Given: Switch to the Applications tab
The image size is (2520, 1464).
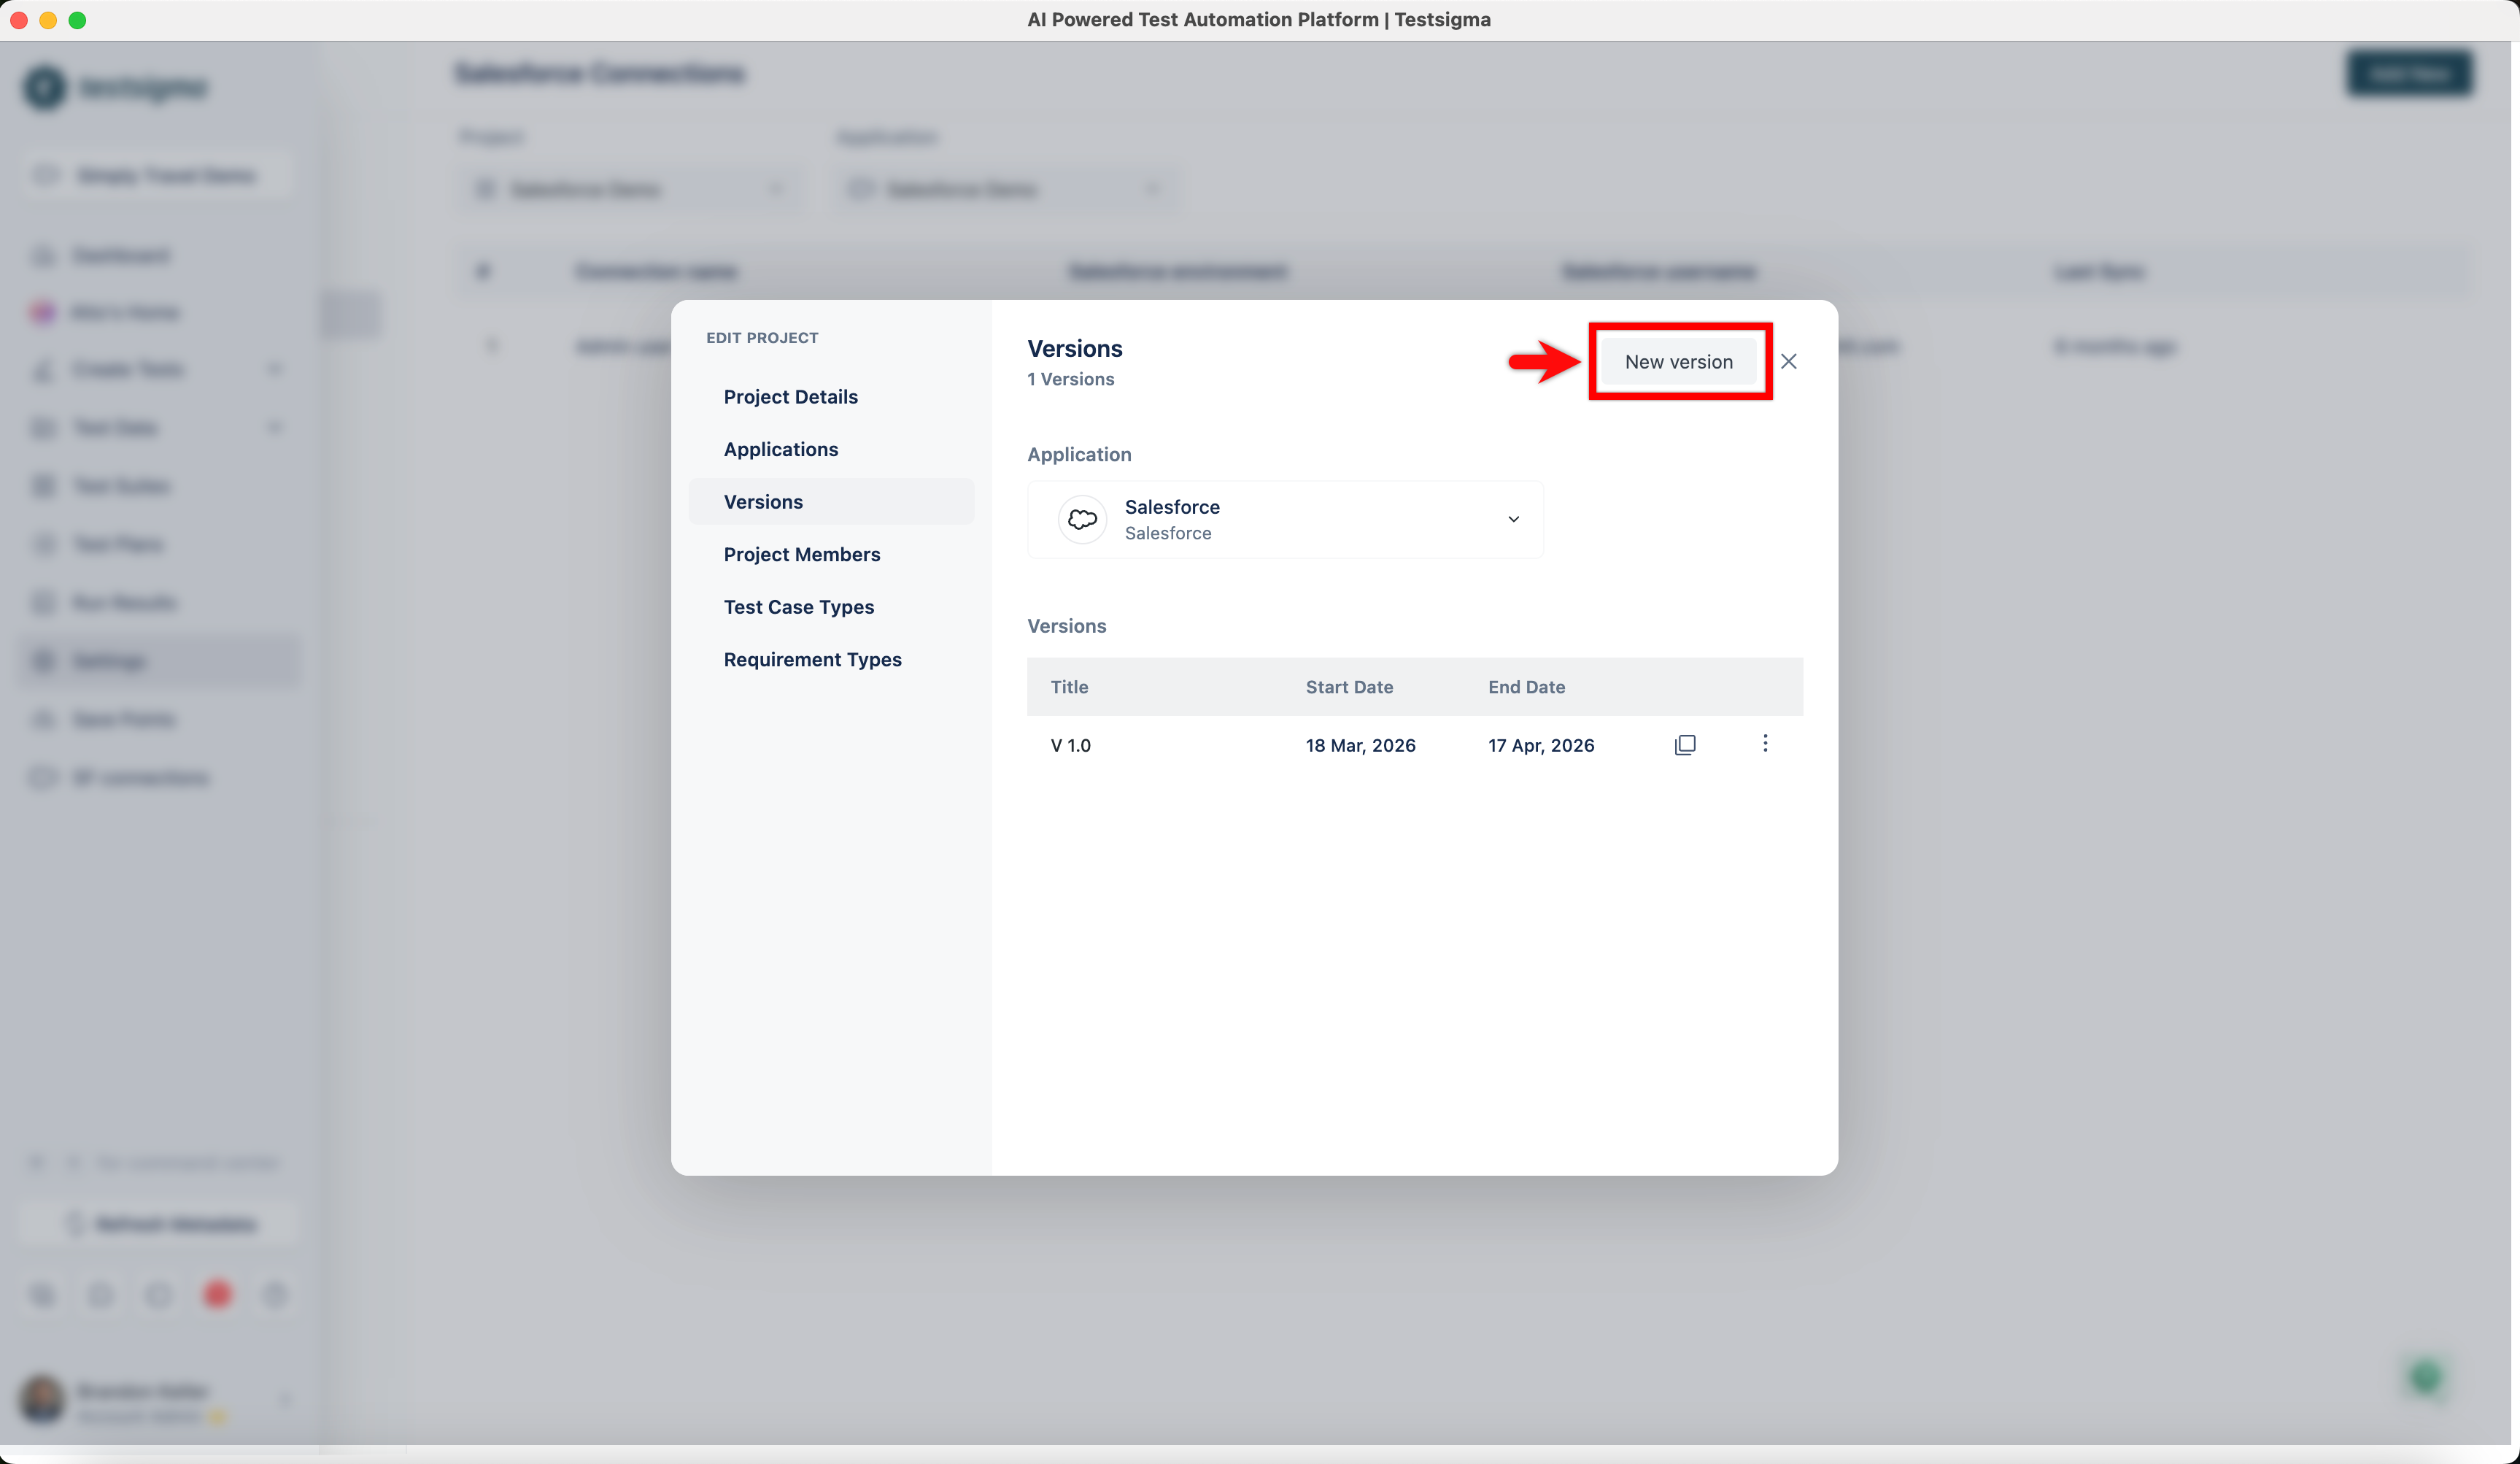Looking at the screenshot, I should (x=780, y=449).
